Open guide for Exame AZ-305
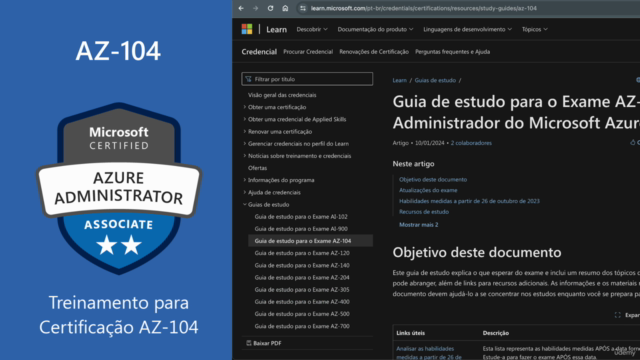The height and width of the screenshot is (360, 640). pyautogui.click(x=302, y=290)
